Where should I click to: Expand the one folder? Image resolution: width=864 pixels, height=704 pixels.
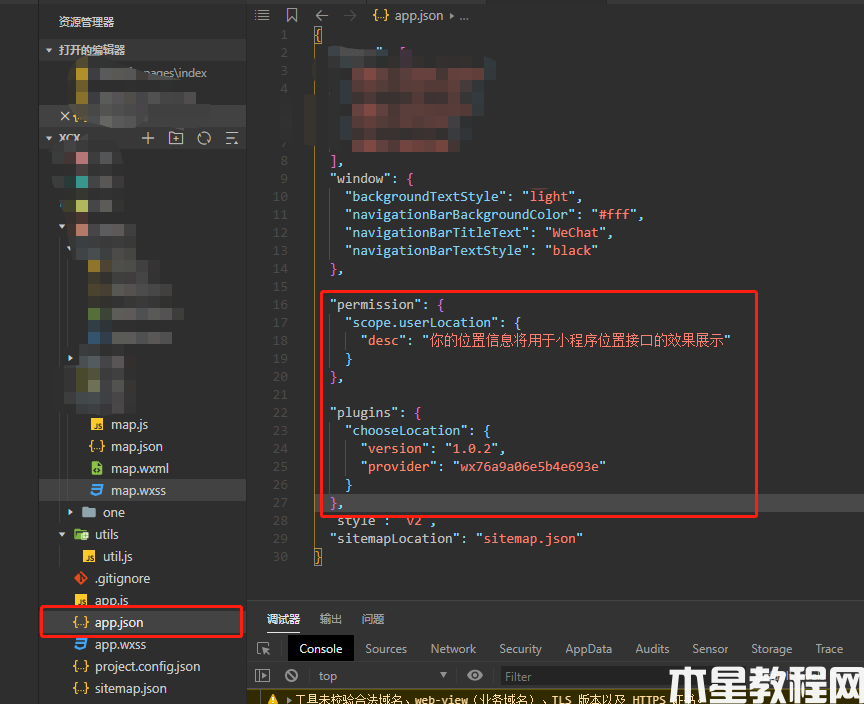click(71, 512)
